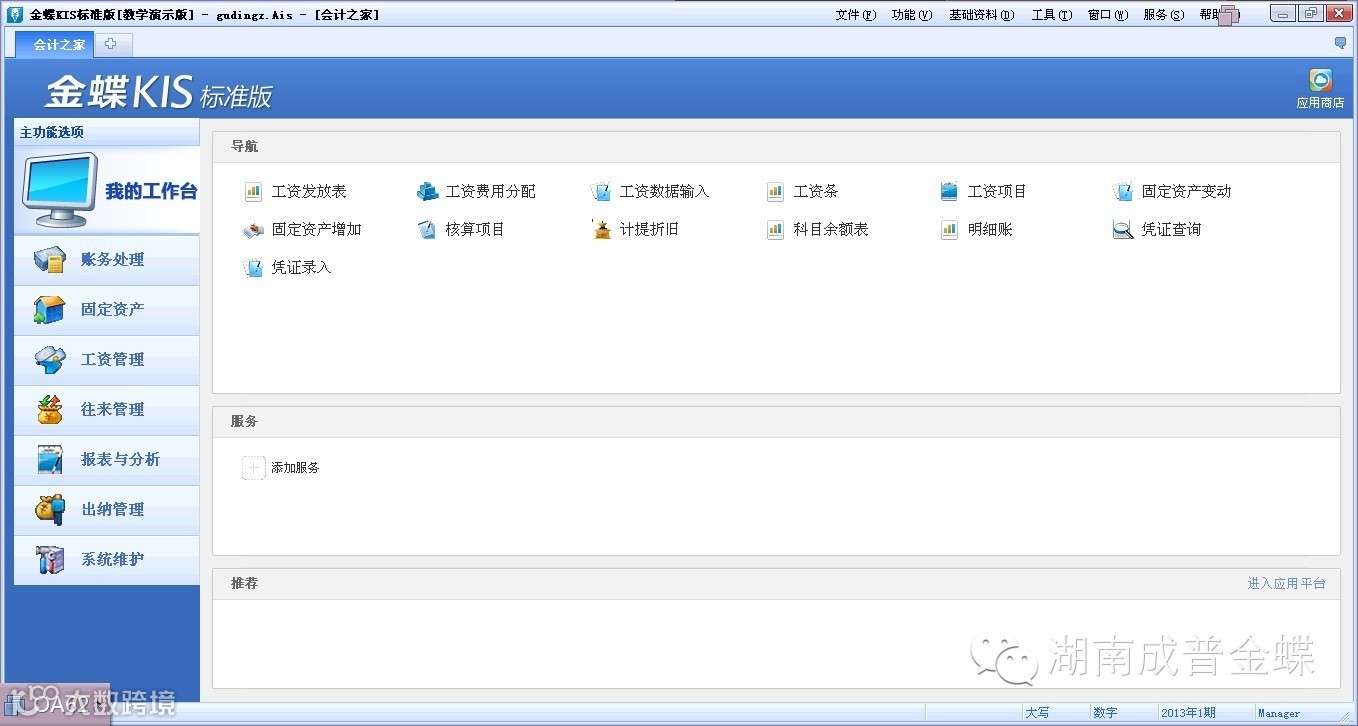The width and height of the screenshot is (1358, 726).
Task: Add a new tab next to 会计之家
Action: coord(111,44)
